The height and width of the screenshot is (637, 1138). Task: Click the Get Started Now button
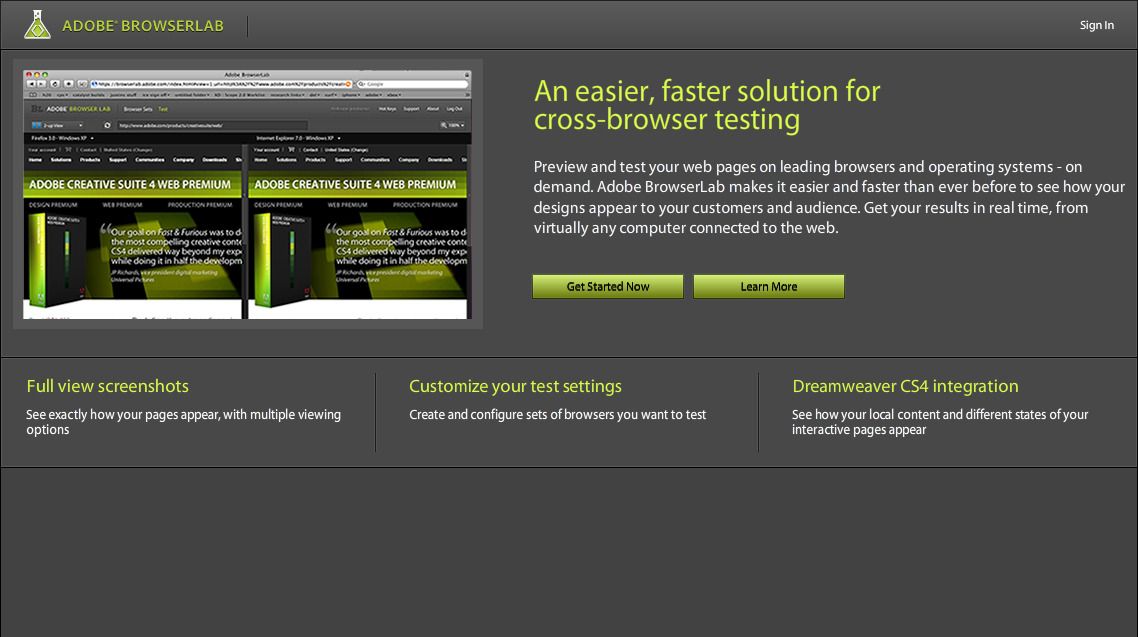607,286
